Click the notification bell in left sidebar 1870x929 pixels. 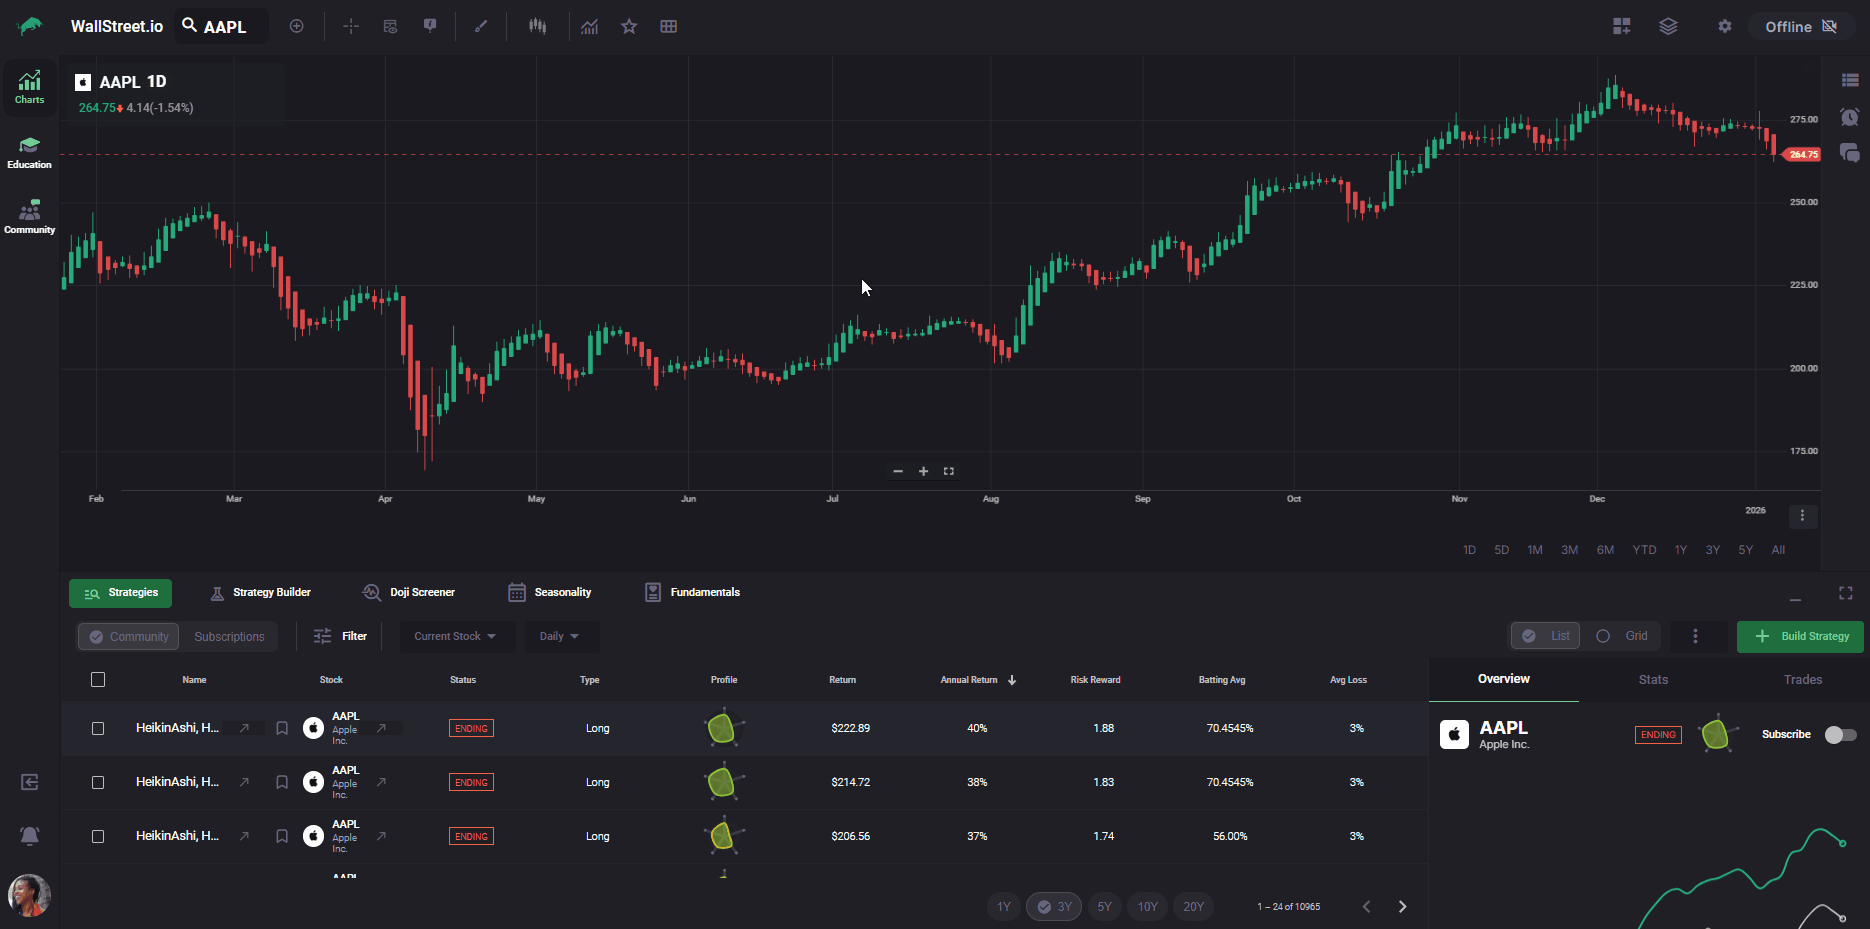tap(30, 835)
